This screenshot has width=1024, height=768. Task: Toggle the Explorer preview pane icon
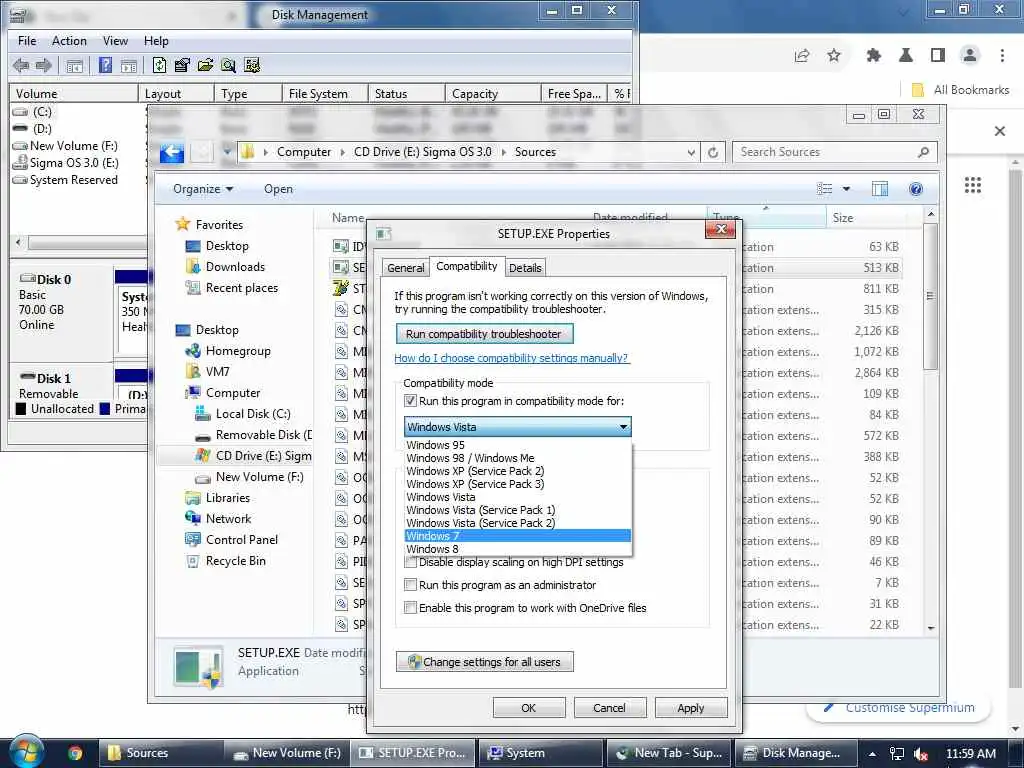880,189
